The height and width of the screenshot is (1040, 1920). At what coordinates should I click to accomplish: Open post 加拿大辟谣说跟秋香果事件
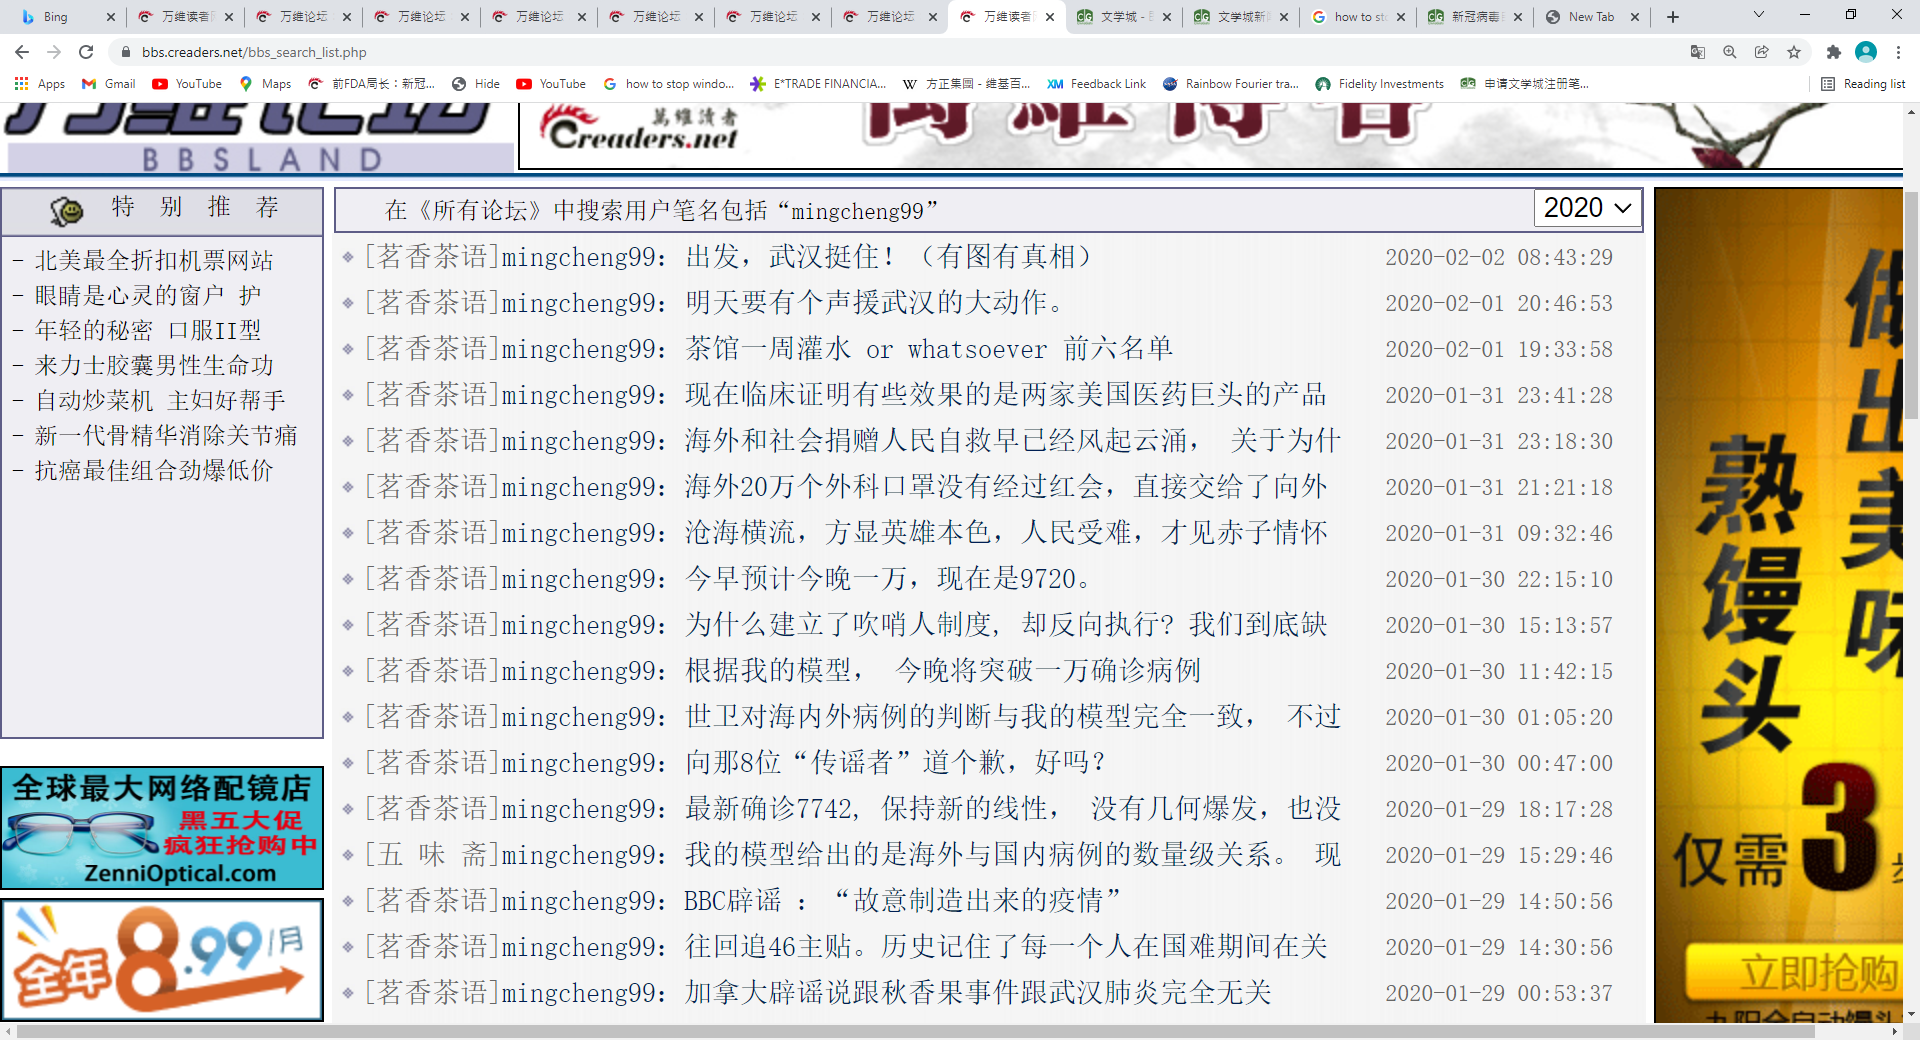pyautogui.click(x=978, y=993)
